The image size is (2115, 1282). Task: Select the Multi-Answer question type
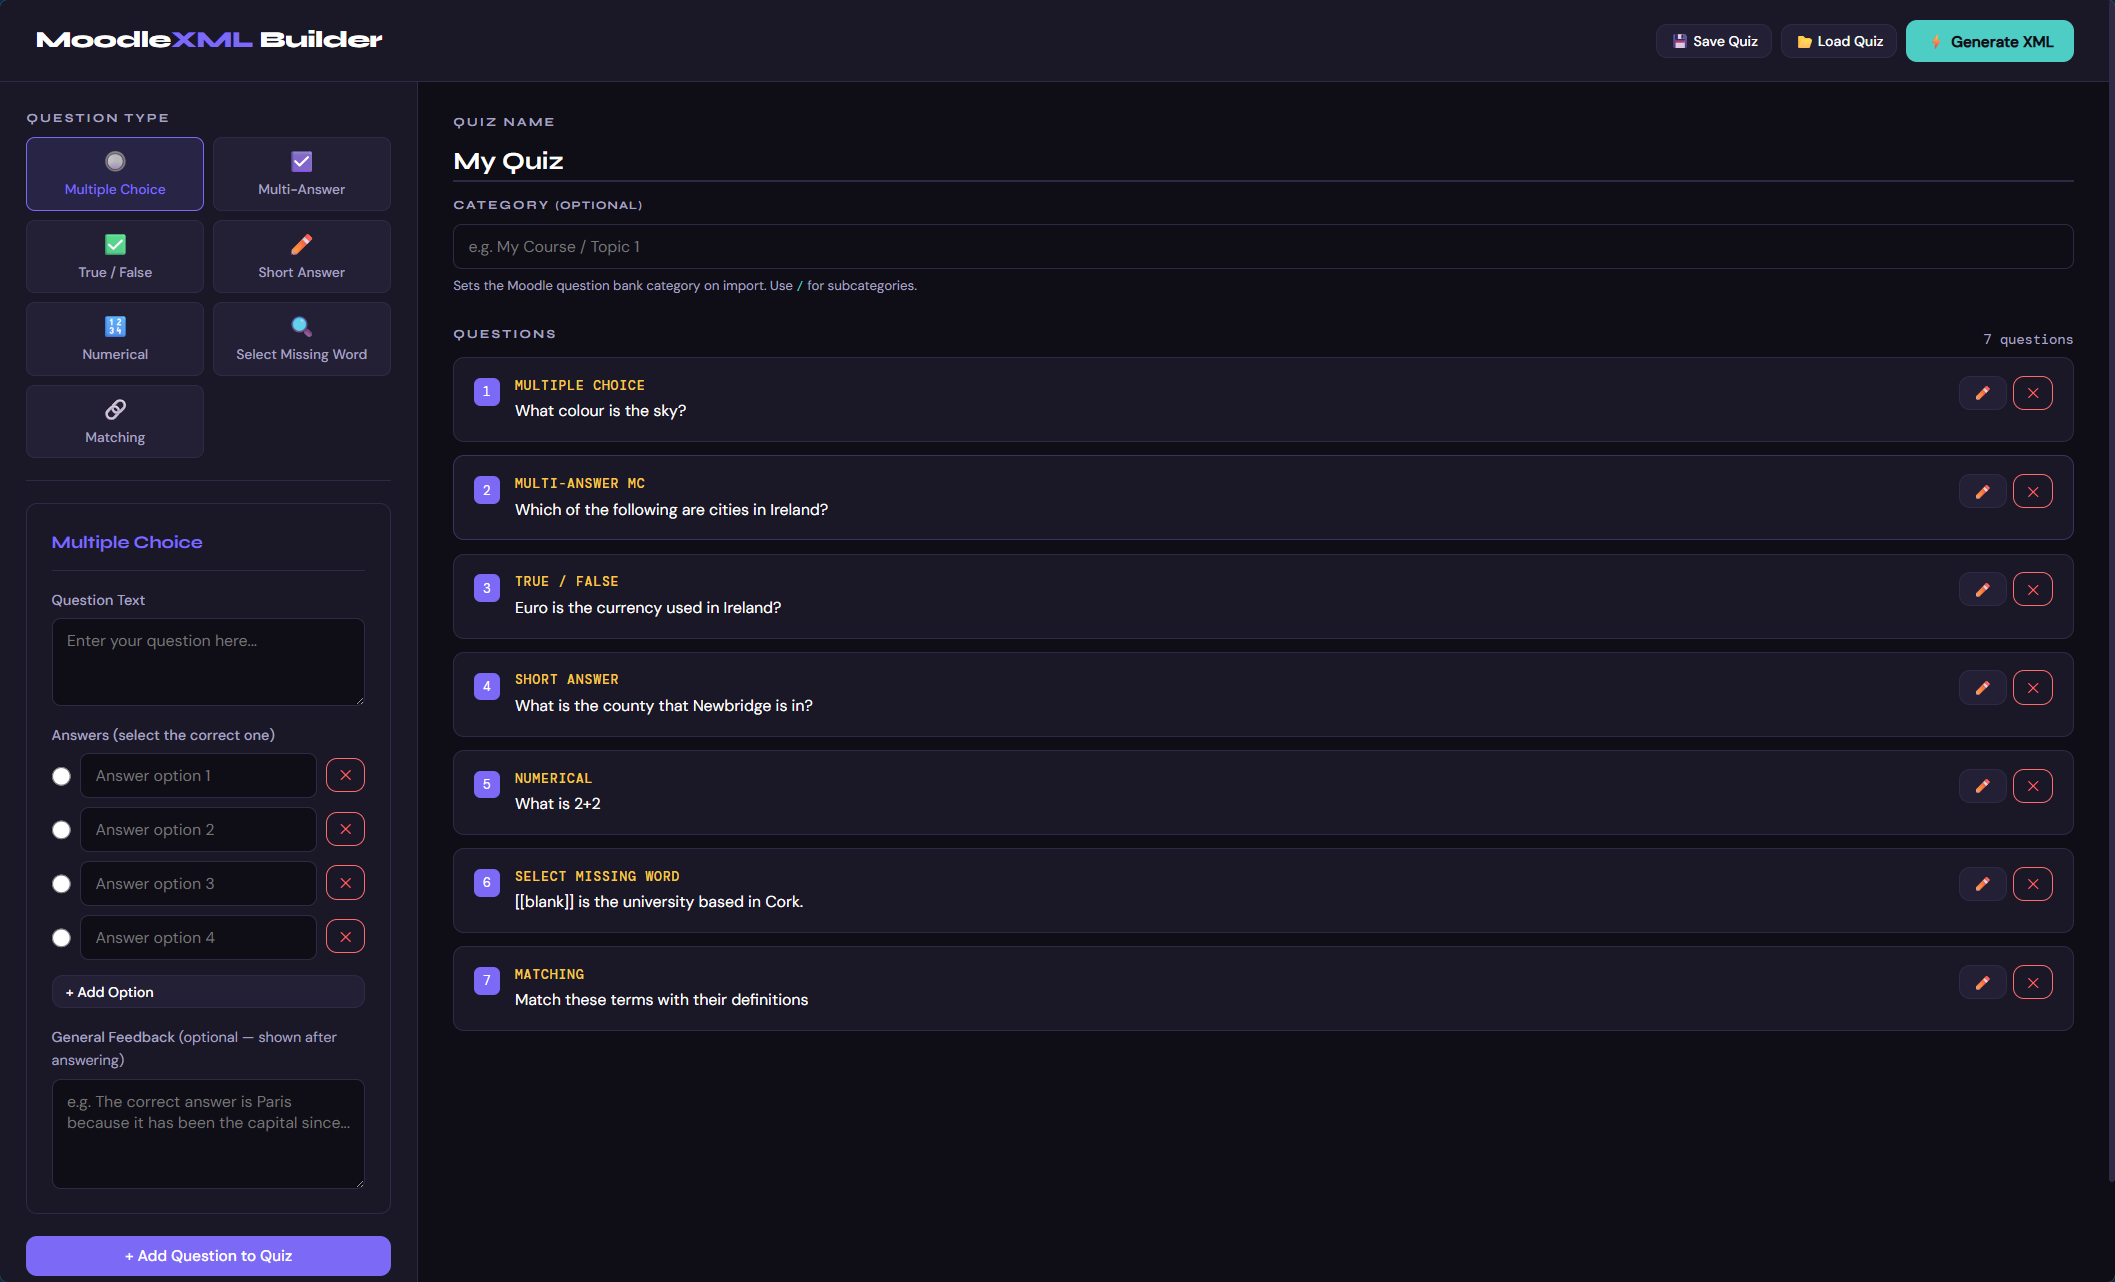[x=301, y=174]
